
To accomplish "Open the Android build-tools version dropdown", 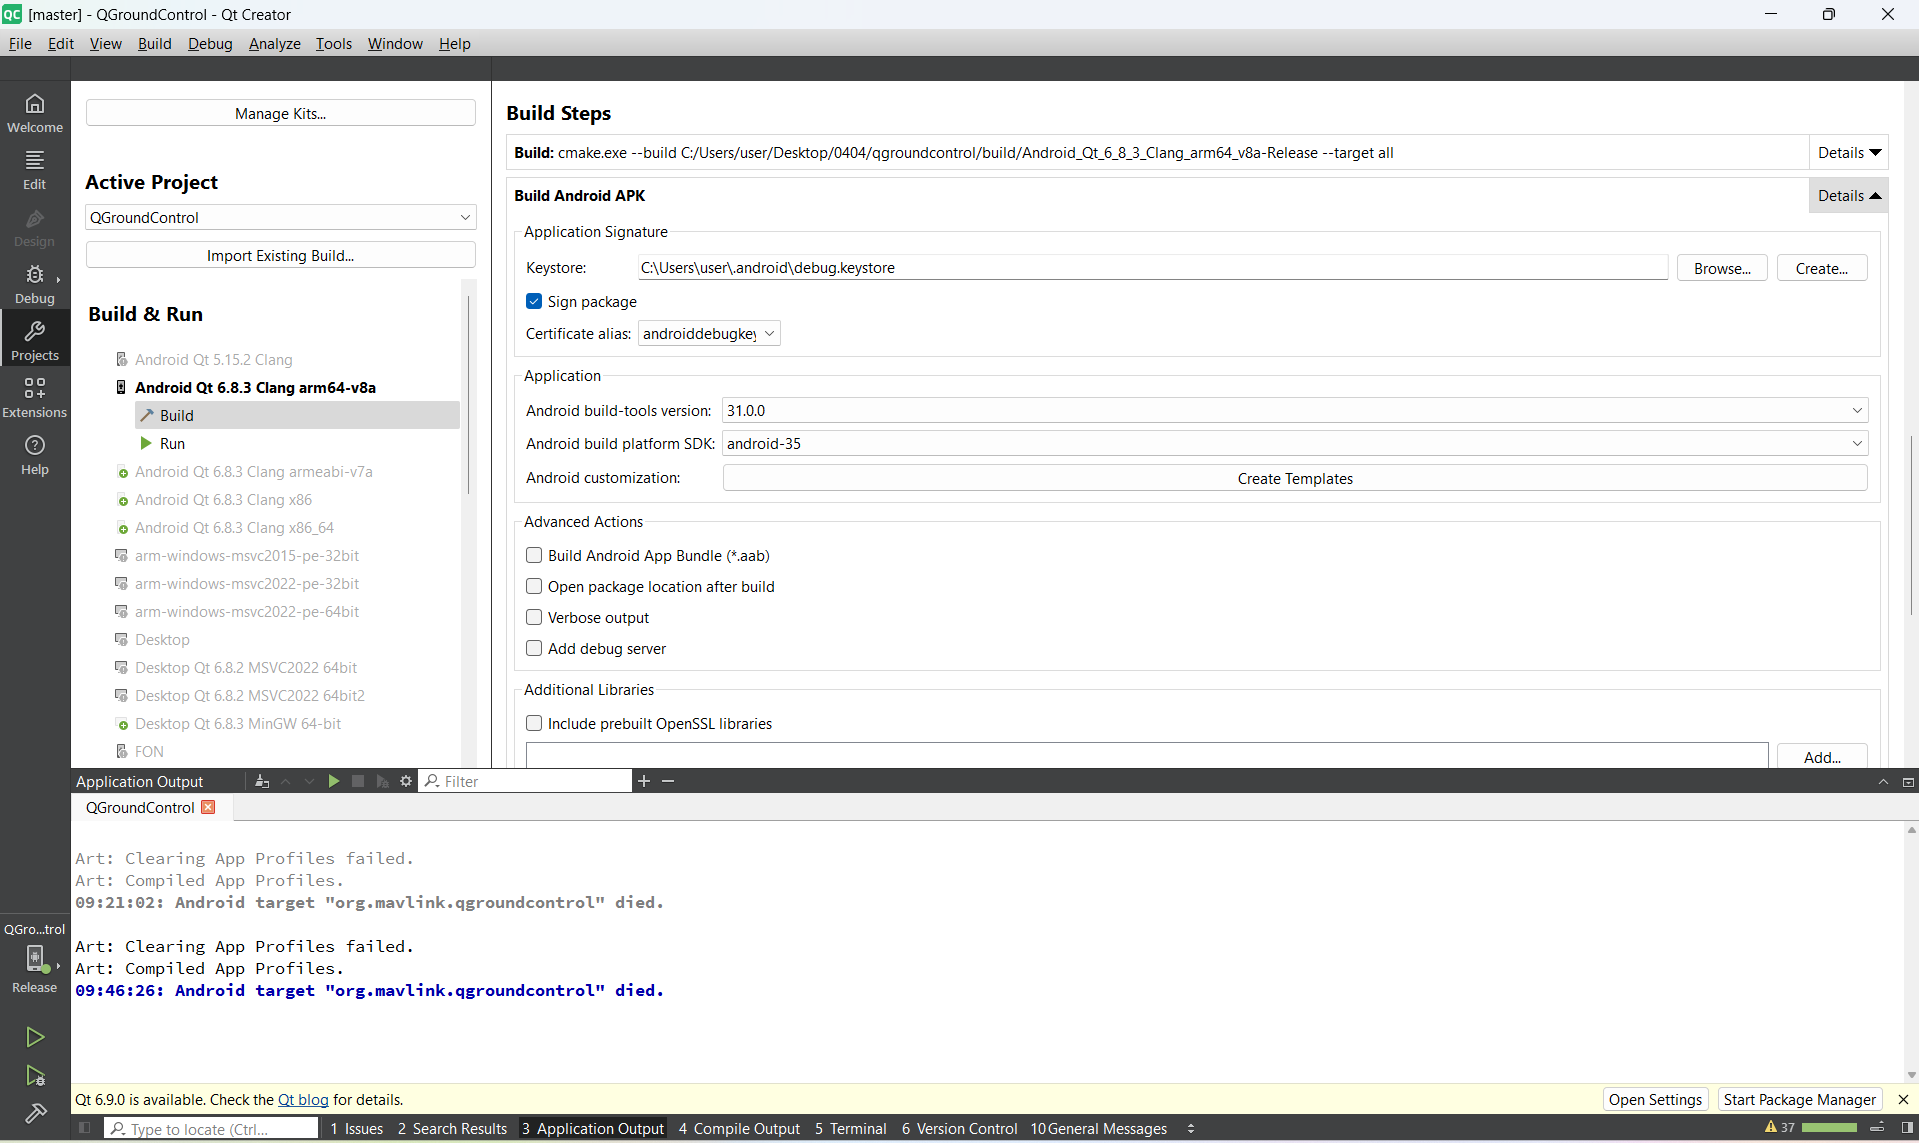I will click(1295, 410).
